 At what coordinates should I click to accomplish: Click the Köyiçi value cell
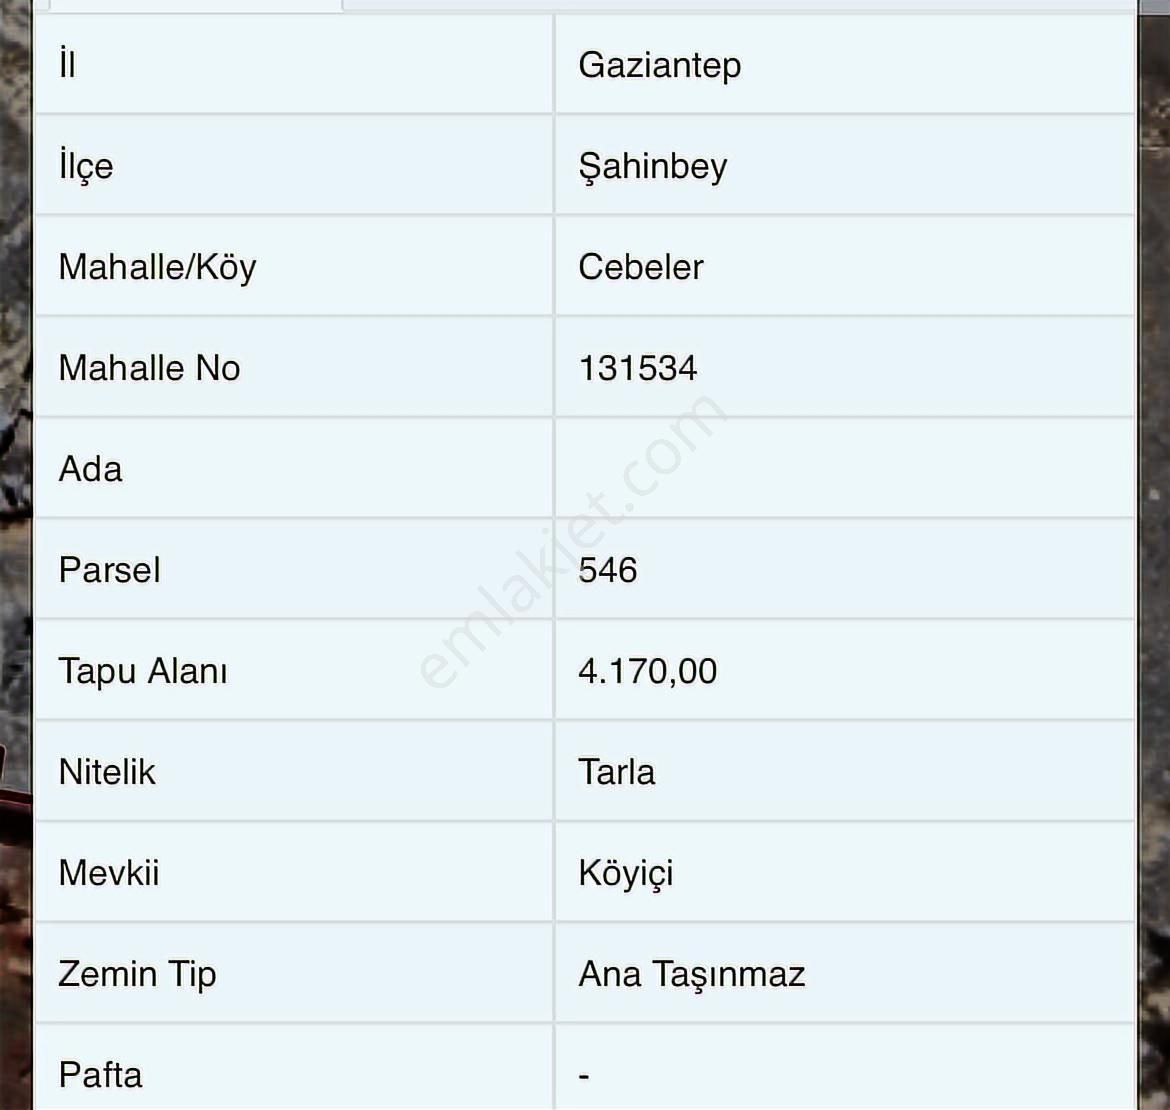click(x=626, y=873)
